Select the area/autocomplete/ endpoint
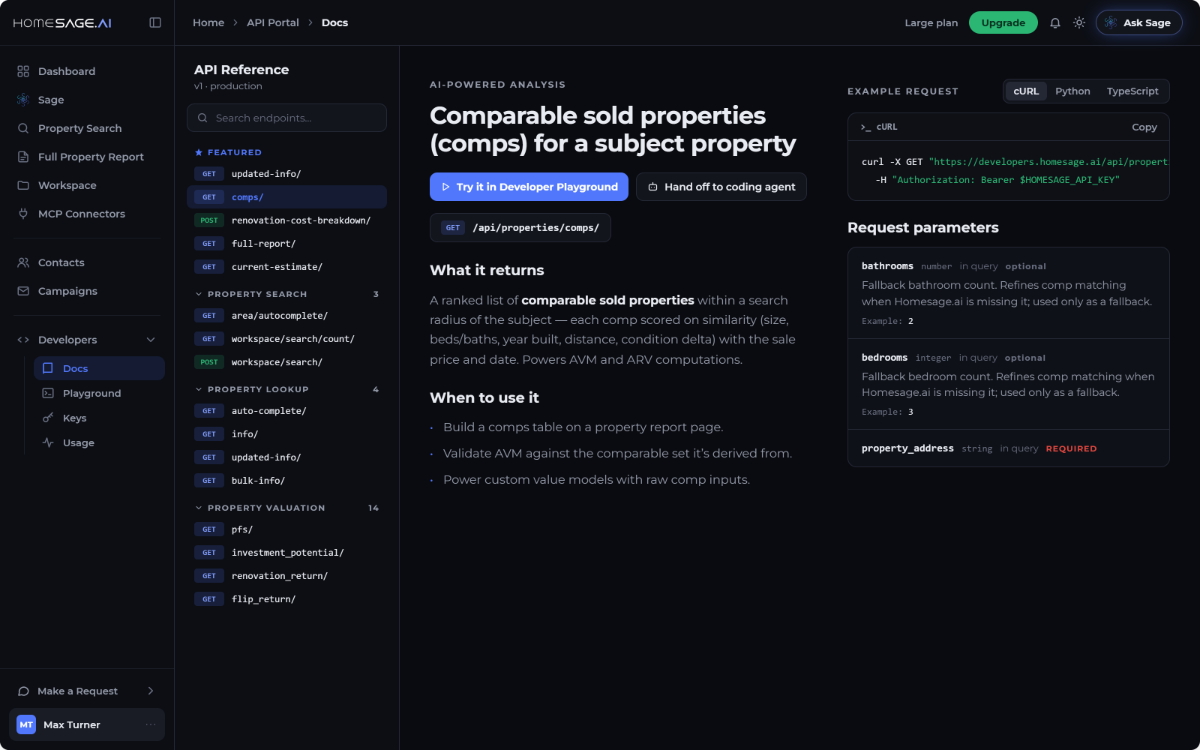 (287, 316)
